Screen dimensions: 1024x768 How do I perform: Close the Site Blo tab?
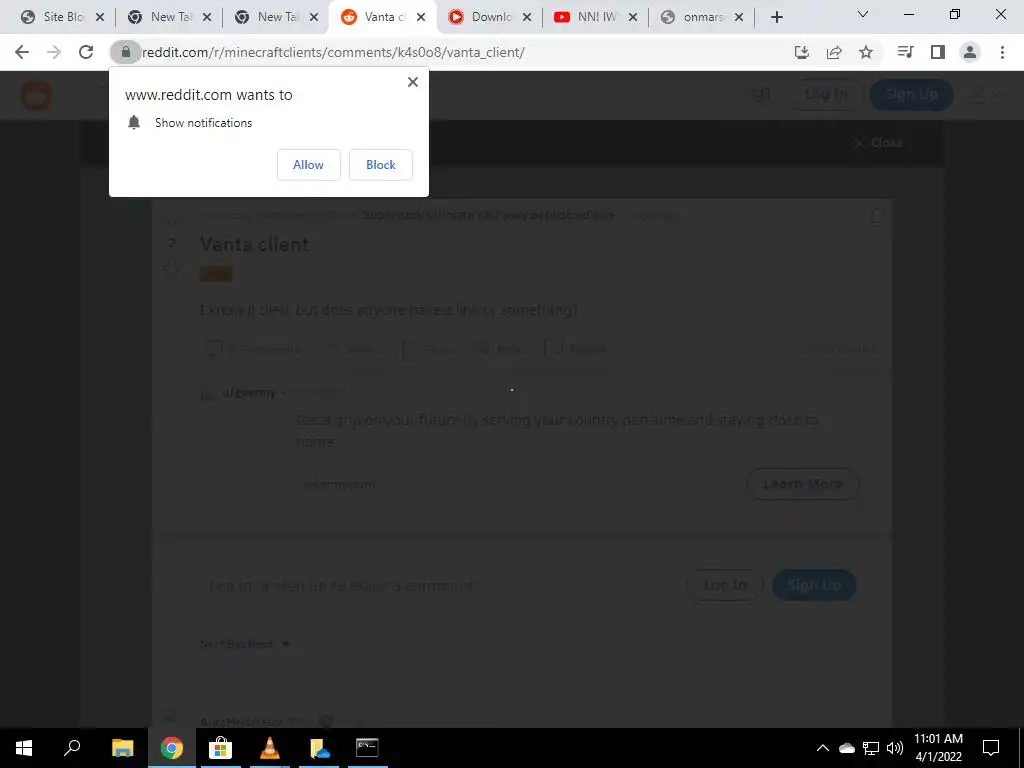pyautogui.click(x=100, y=18)
